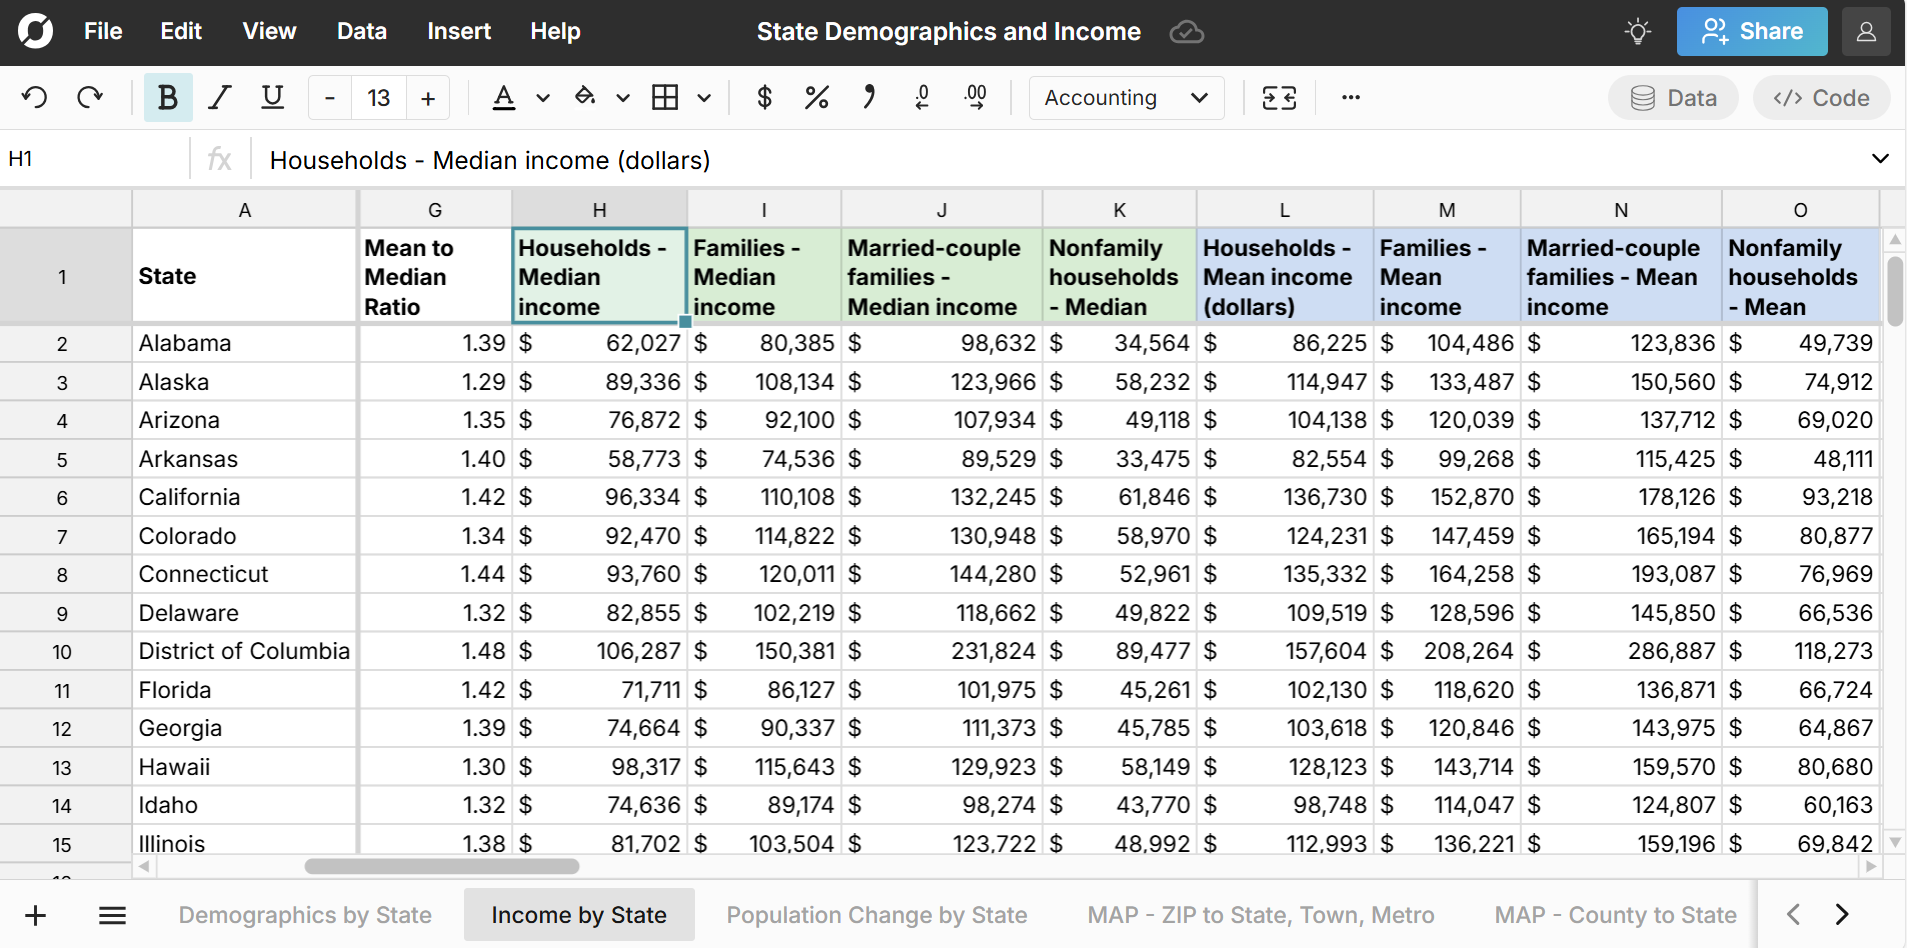Viewport: 1907px width, 948px height.
Task: Open the sheet list hamburger icon
Action: (112, 915)
